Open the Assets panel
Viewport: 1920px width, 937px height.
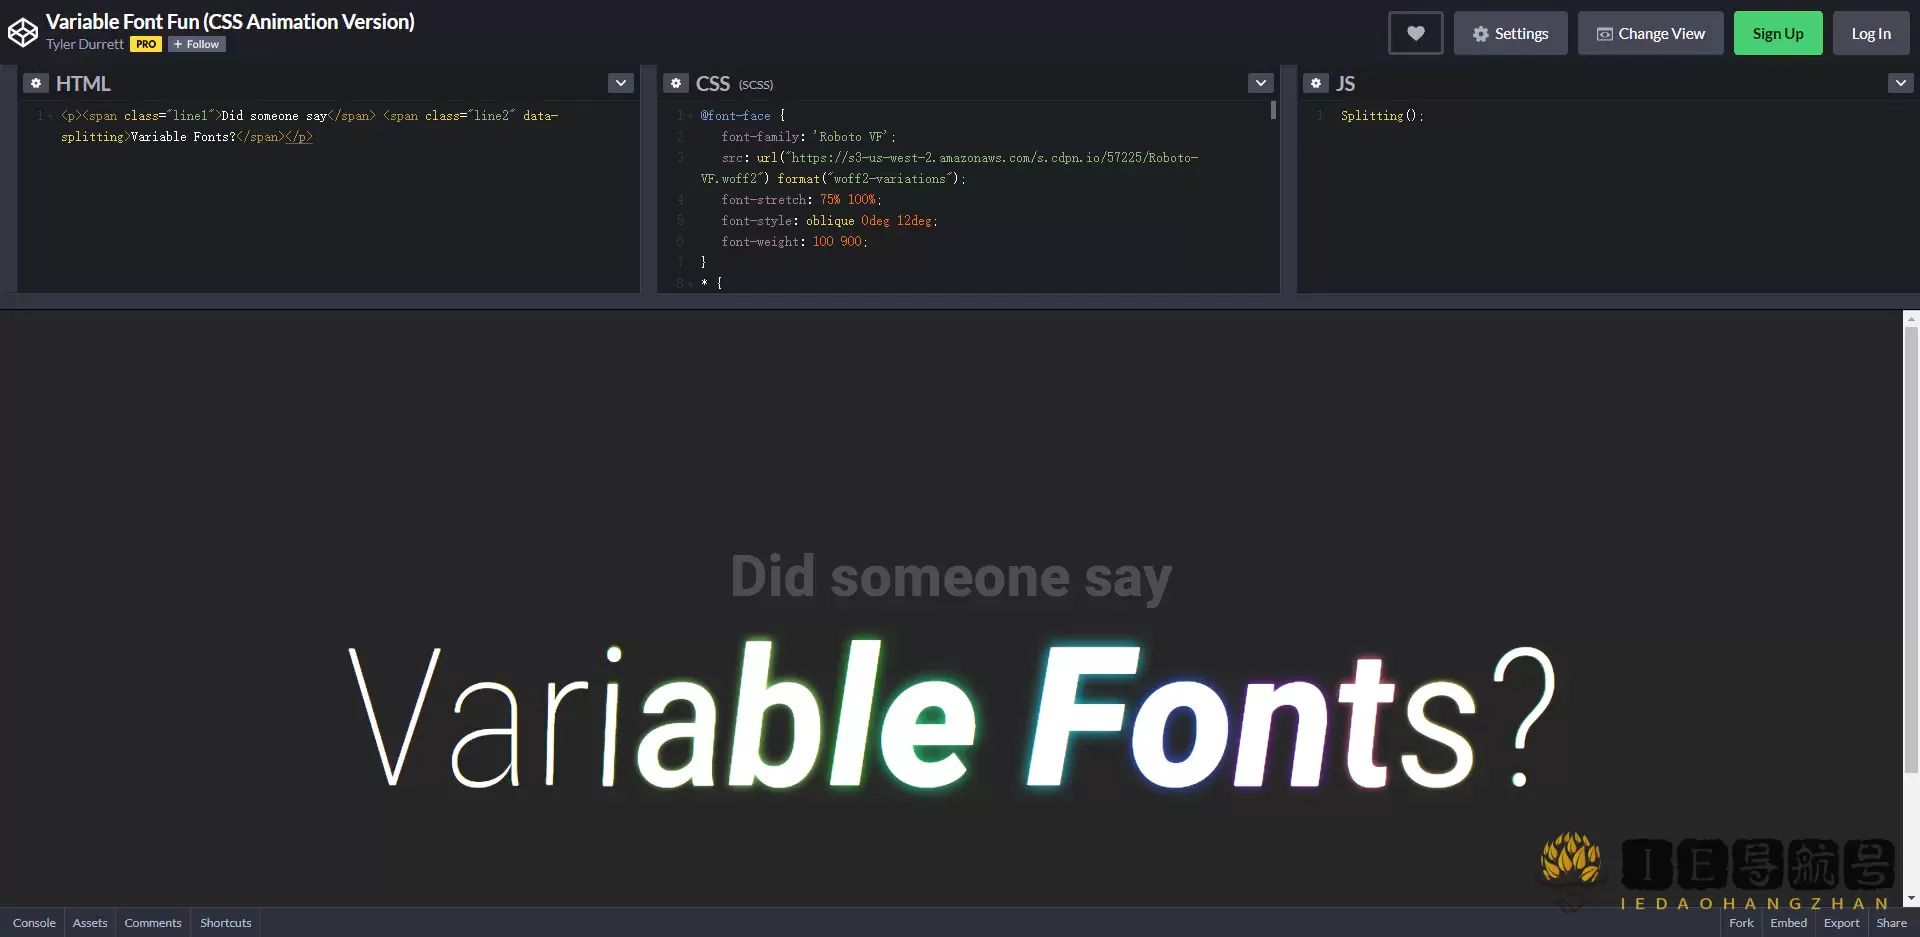(90, 923)
